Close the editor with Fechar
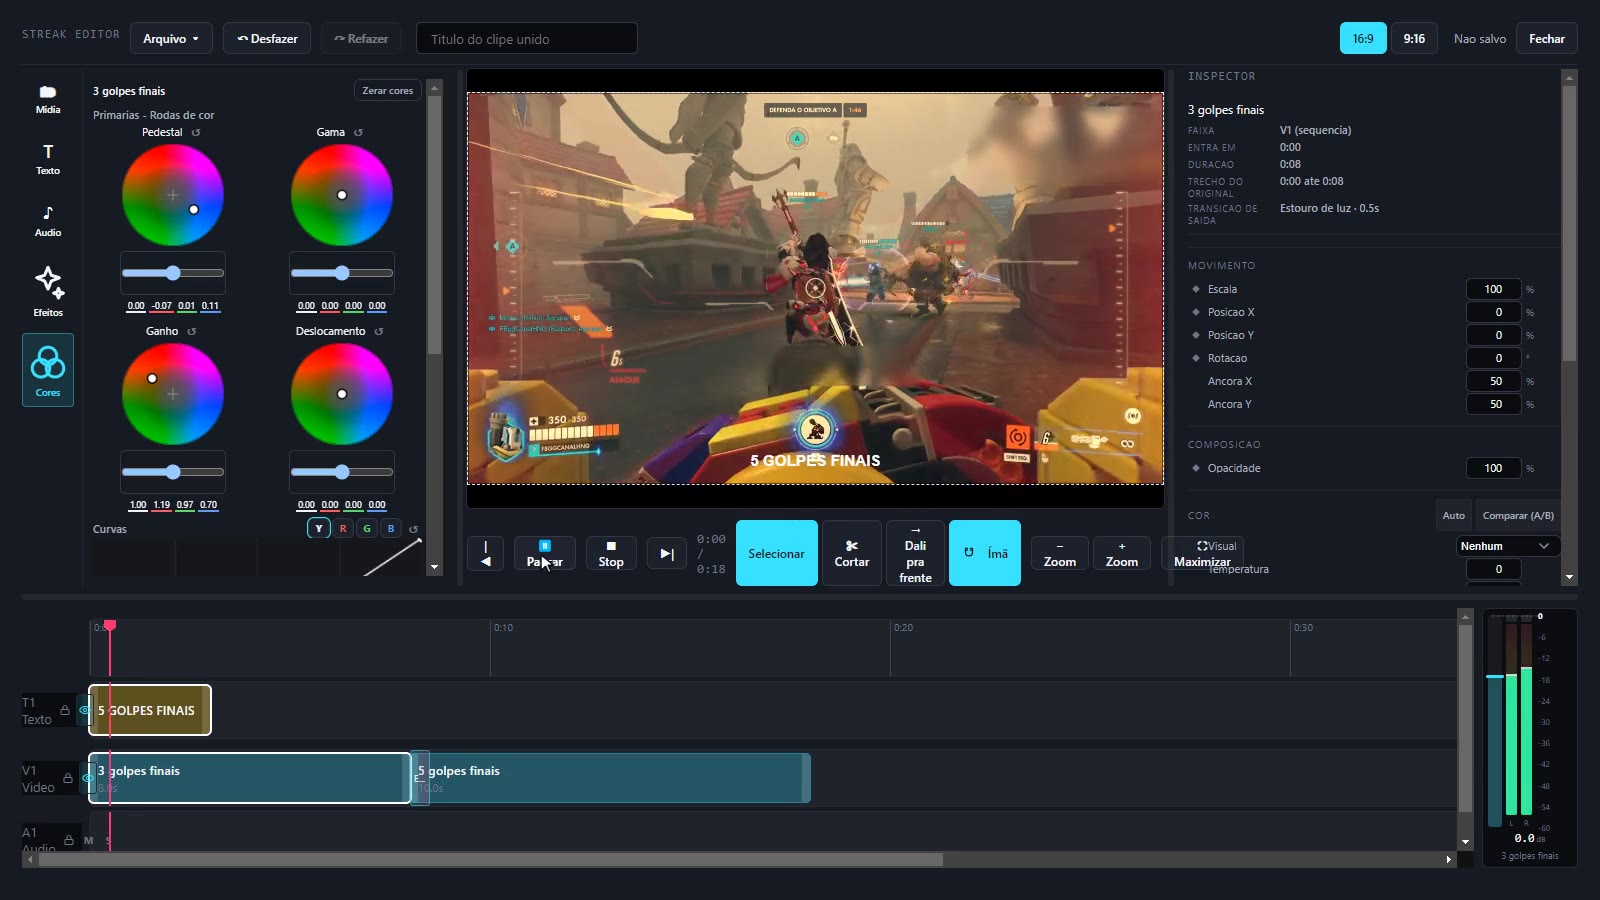 coord(1546,39)
